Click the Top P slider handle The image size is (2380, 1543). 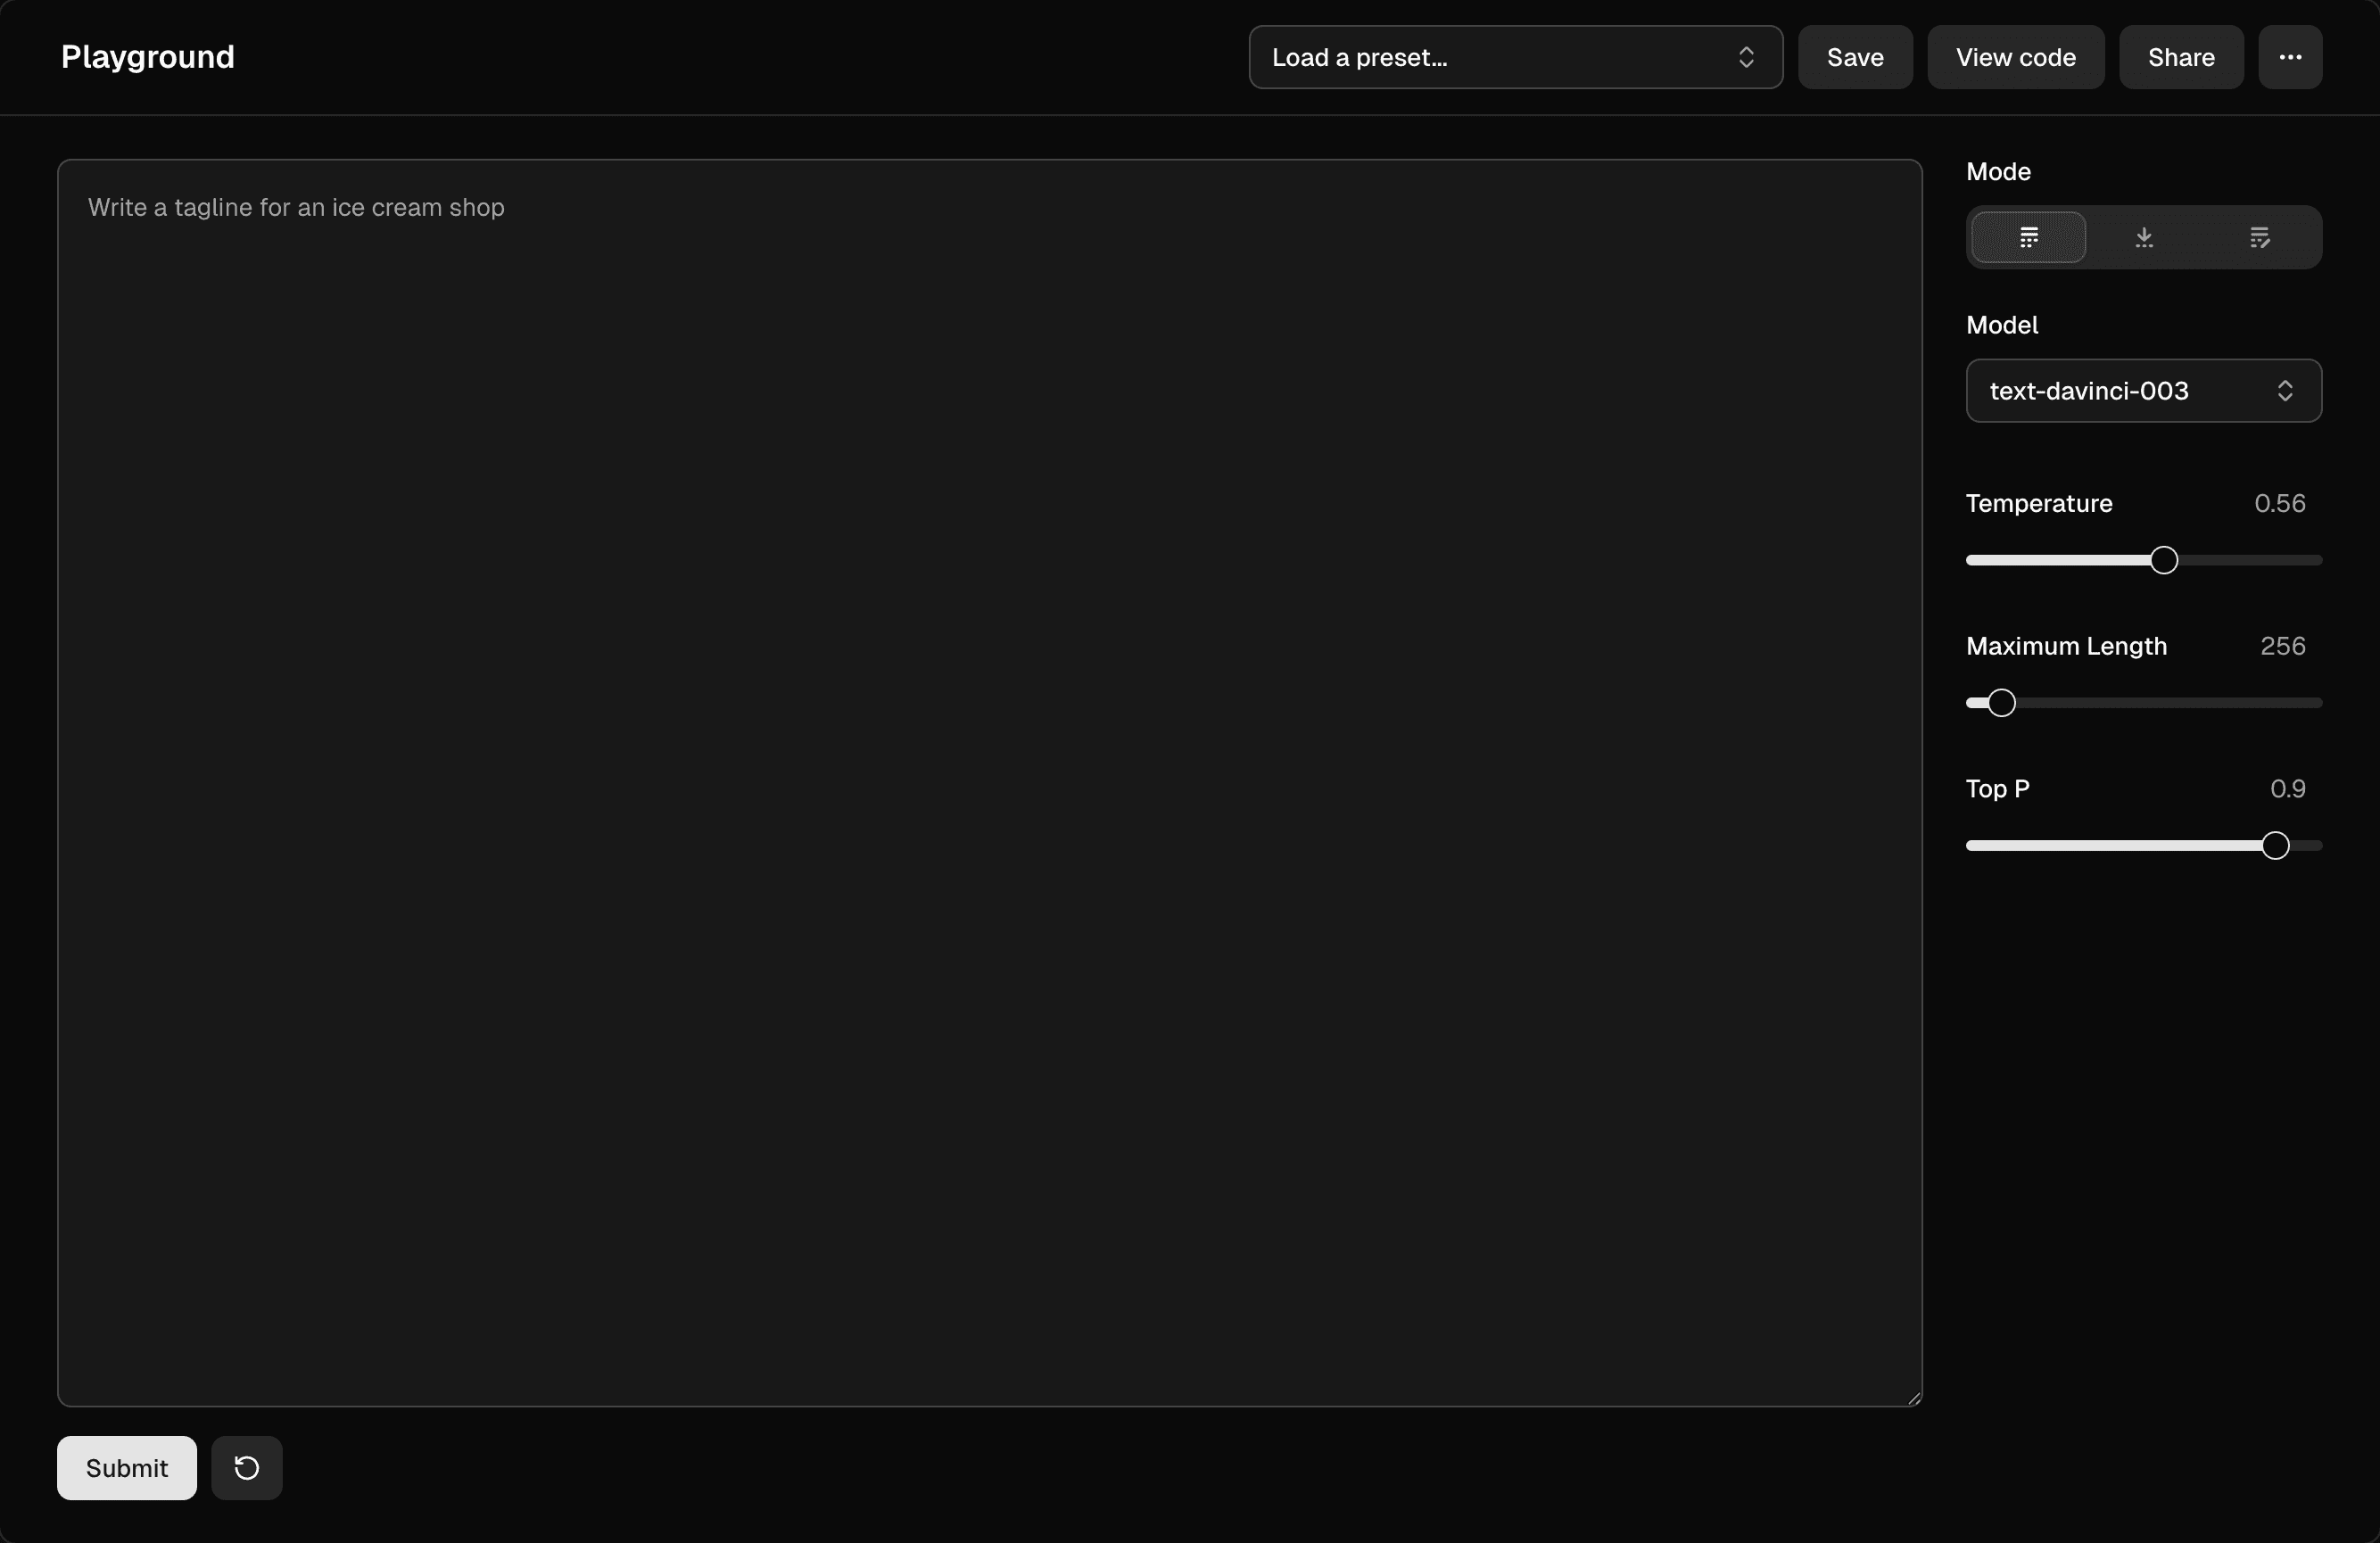point(2275,845)
